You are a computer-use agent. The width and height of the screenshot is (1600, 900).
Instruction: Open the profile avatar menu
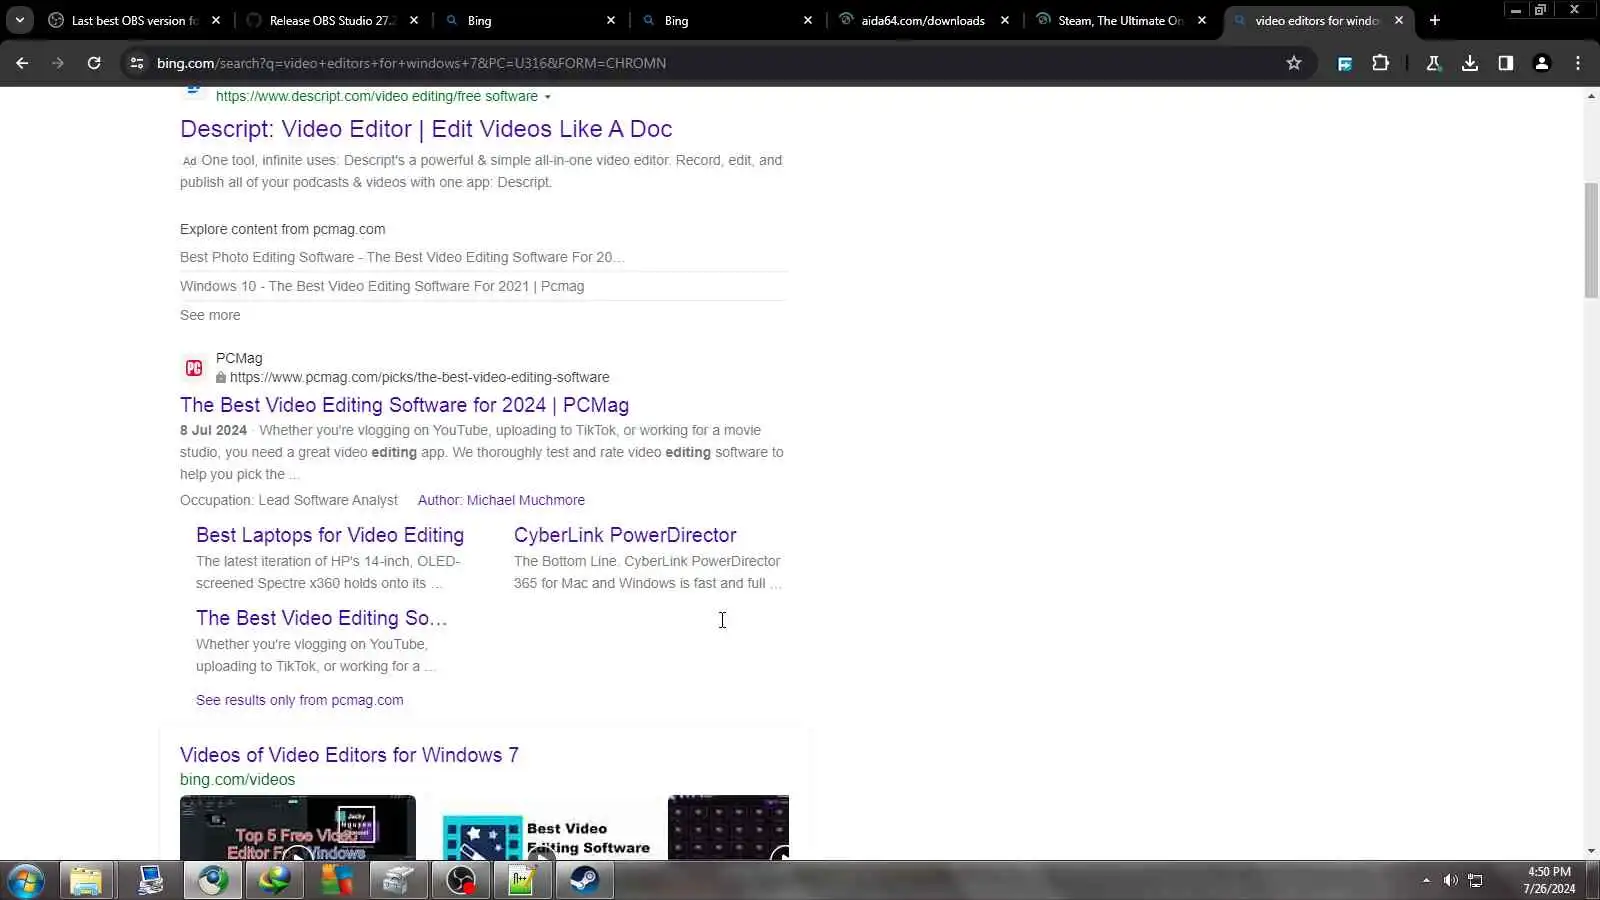pyautogui.click(x=1542, y=63)
